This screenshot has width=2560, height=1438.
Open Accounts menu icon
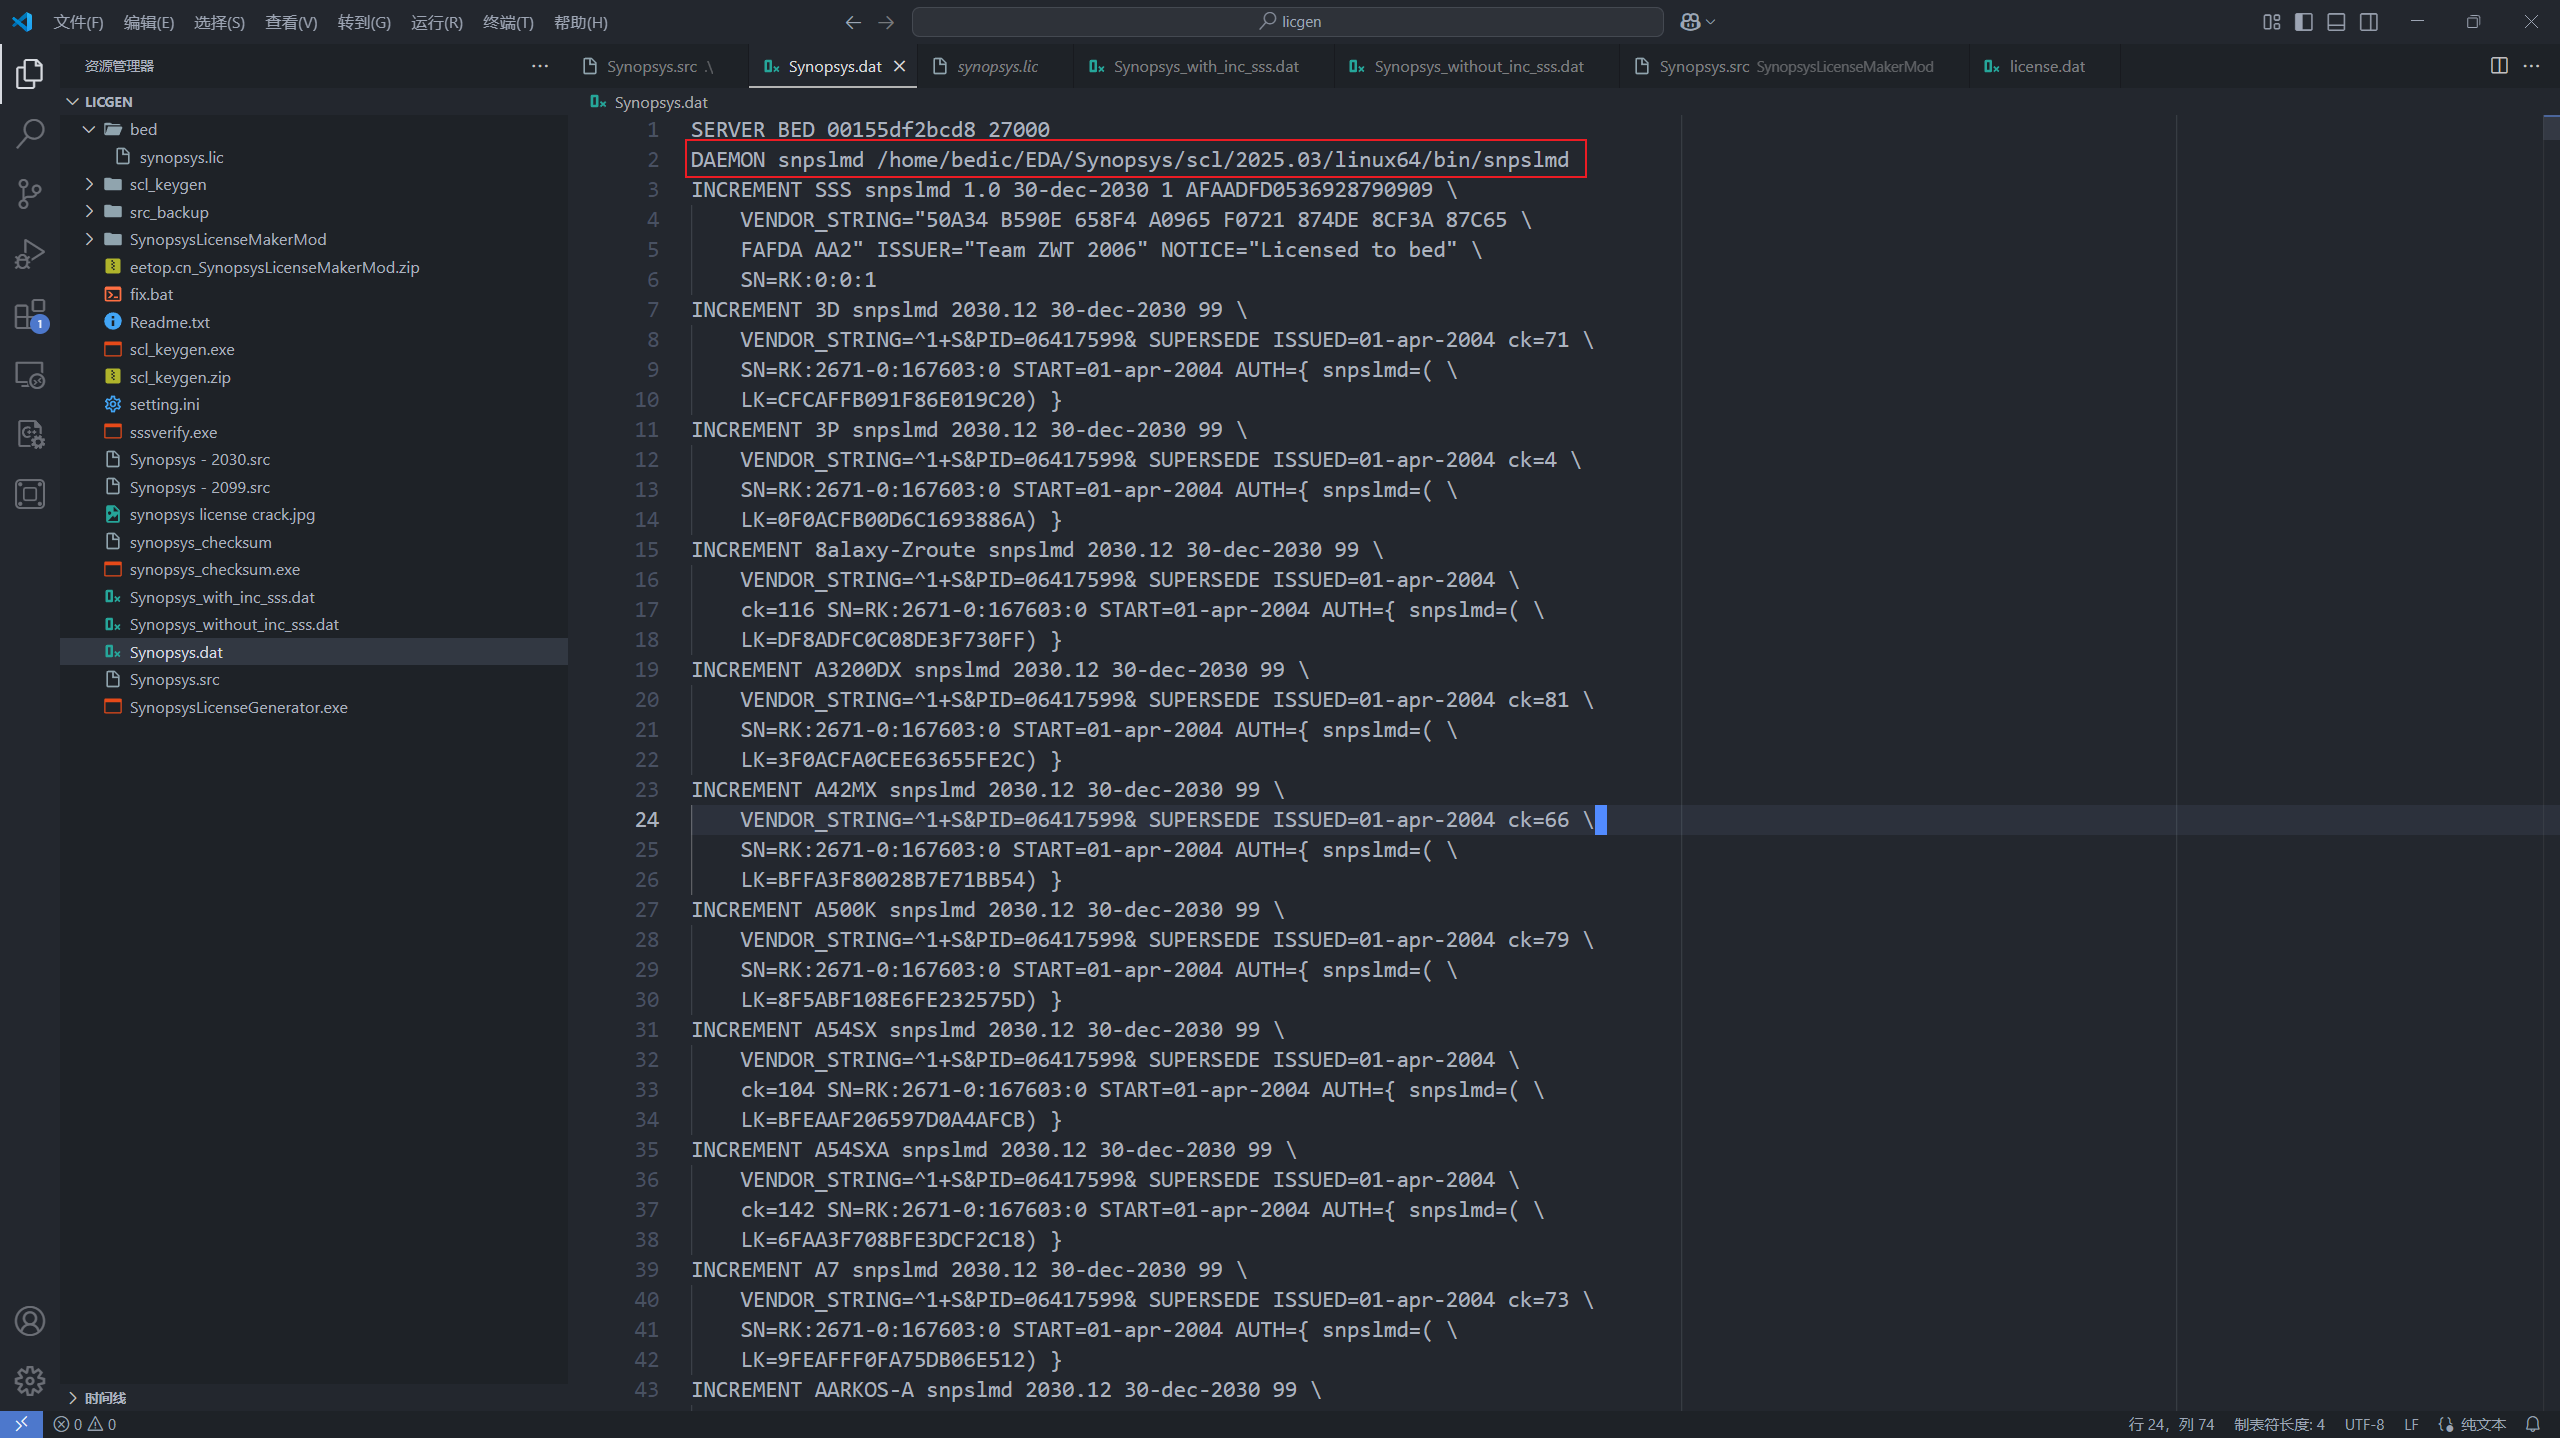click(30, 1321)
